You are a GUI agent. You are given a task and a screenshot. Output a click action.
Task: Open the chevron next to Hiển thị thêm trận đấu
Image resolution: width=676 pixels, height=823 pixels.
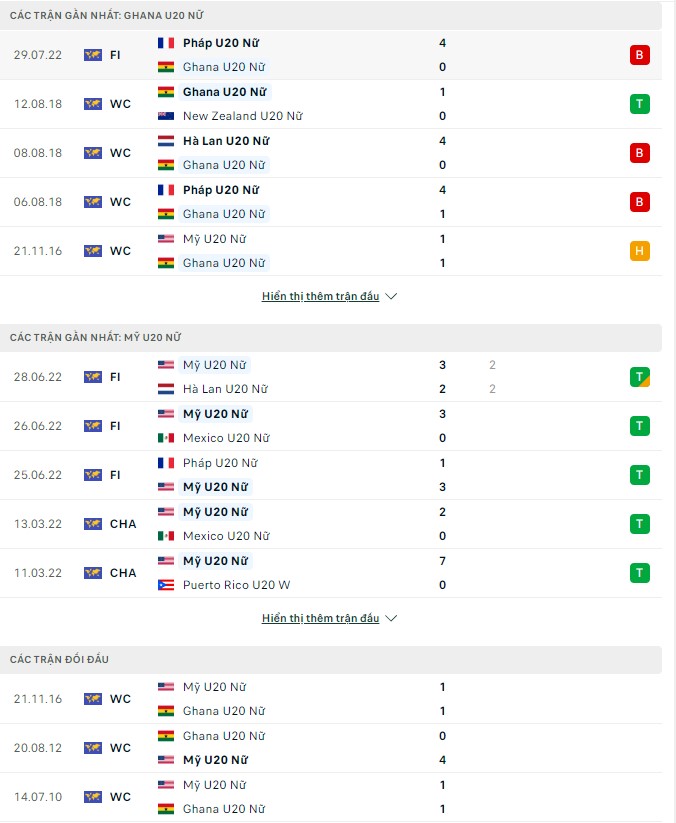click(x=391, y=296)
